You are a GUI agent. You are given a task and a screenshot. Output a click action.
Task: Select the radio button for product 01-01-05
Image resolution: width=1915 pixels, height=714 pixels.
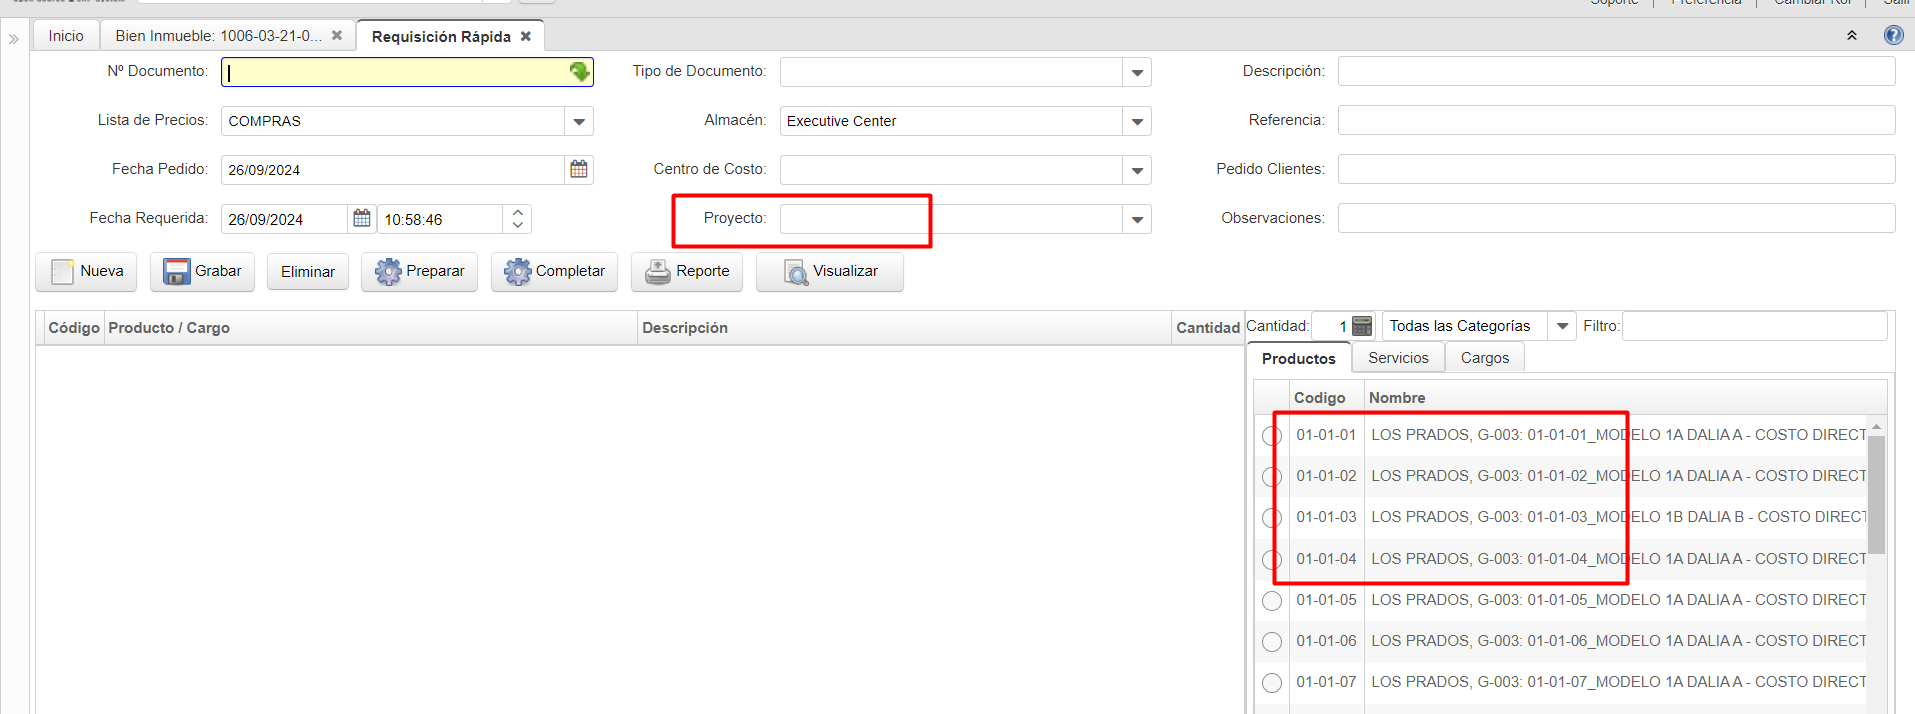point(1271,601)
